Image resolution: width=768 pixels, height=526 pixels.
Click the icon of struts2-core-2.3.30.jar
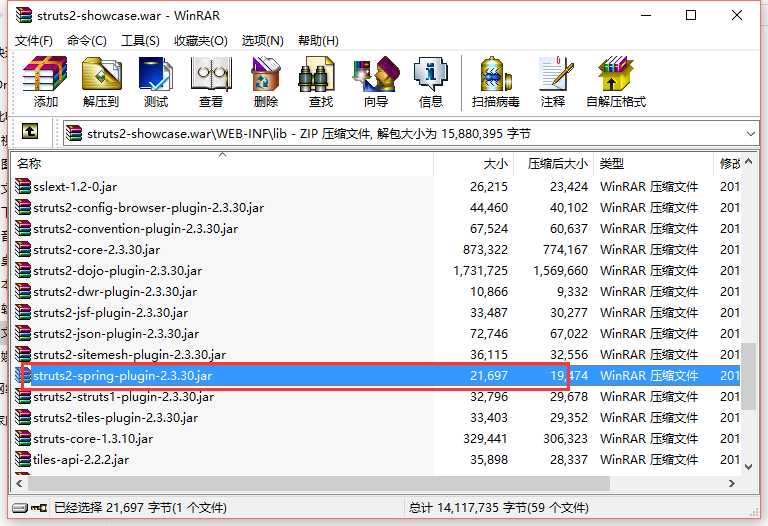[23, 249]
